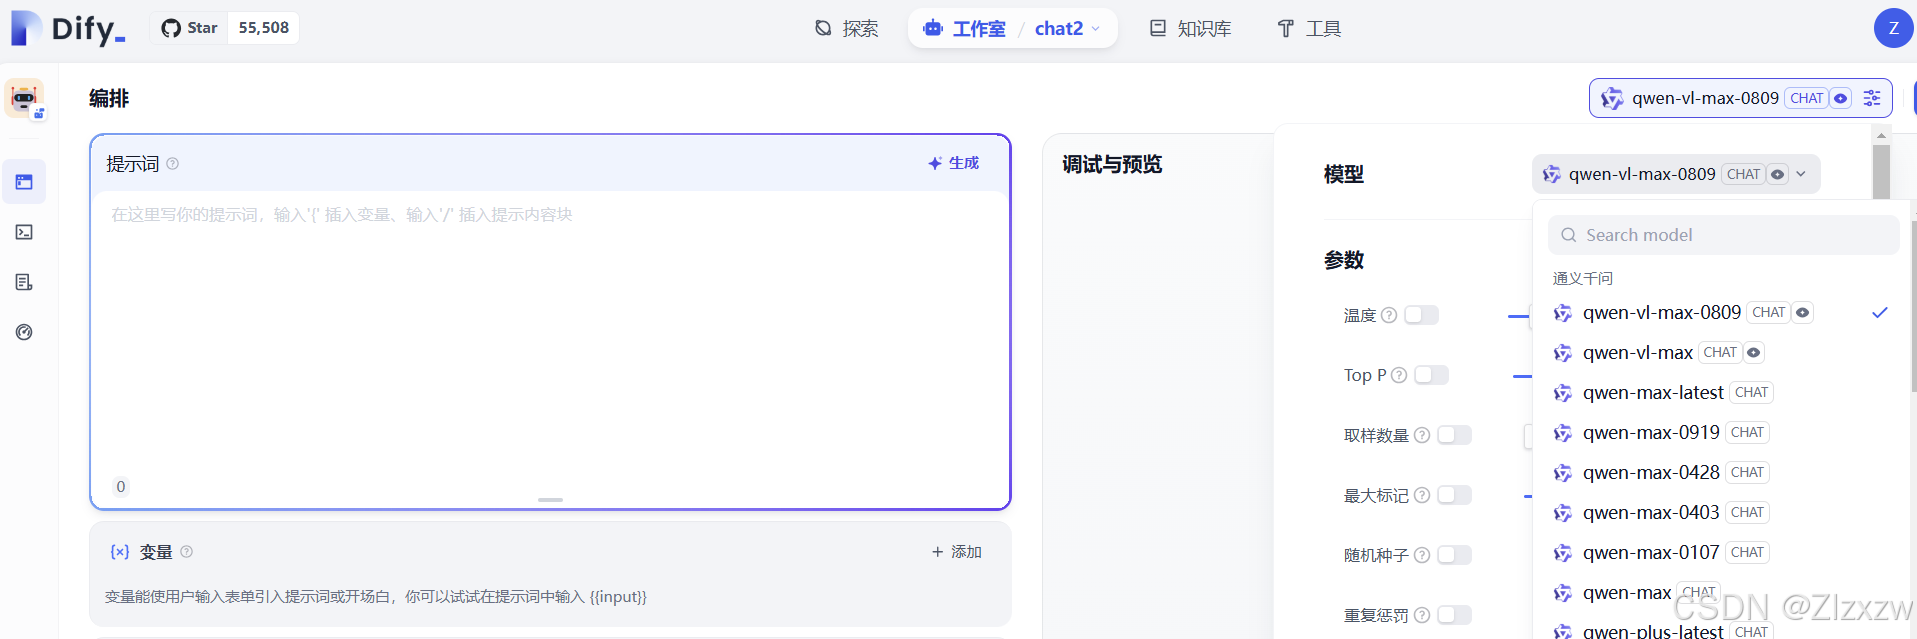Screen dimensions: 1917x639
Task: Toggle the 随机种子 random seed switch
Action: 1454,555
